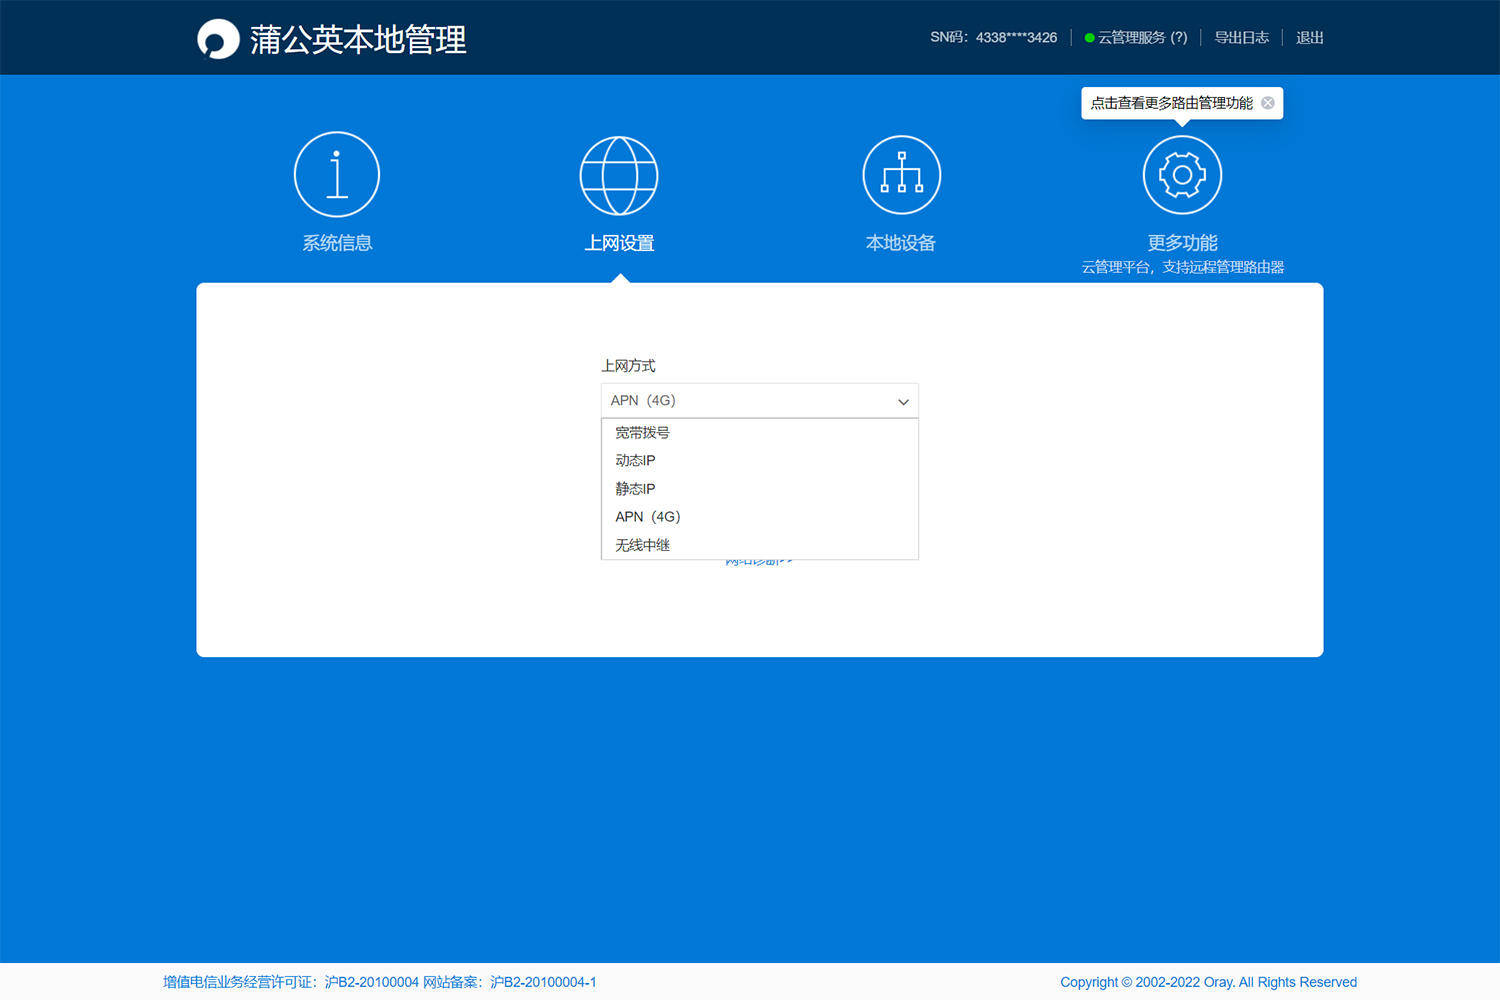Image resolution: width=1500 pixels, height=1000 pixels.
Task: Pick APN (4G) in the opened option list
Action: pyautogui.click(x=647, y=517)
